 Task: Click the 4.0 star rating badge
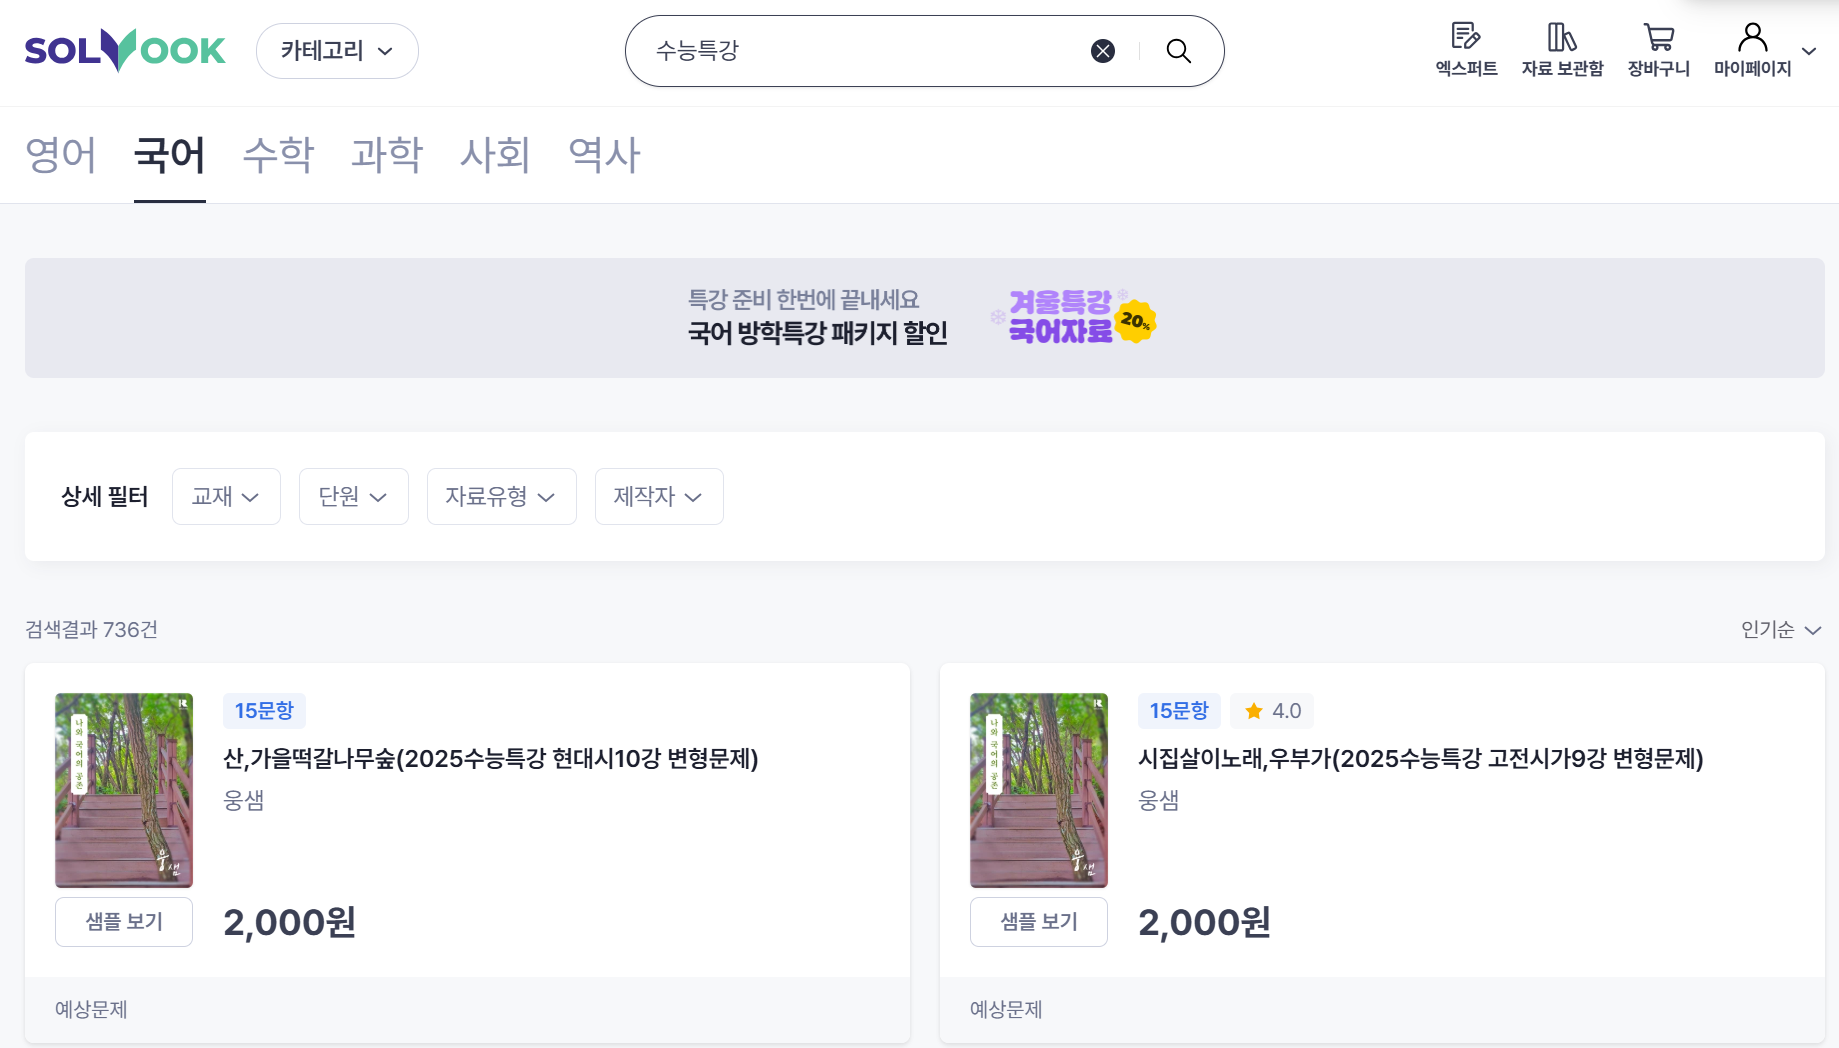pos(1272,711)
